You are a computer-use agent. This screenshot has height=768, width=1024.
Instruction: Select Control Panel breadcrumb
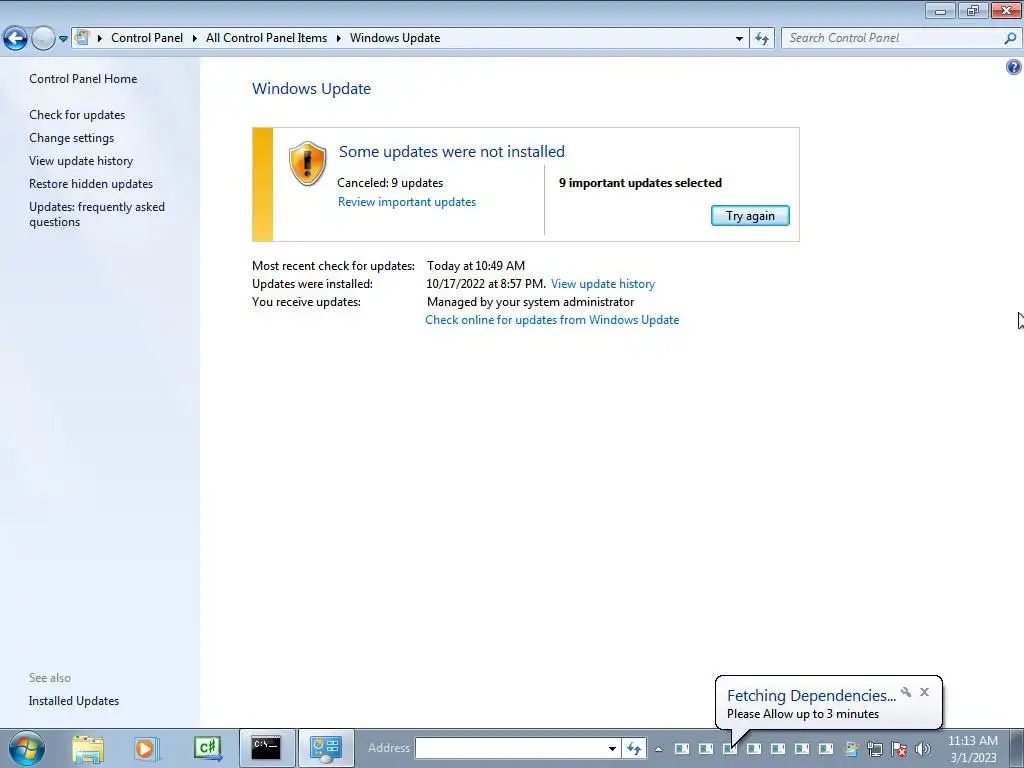coord(147,38)
